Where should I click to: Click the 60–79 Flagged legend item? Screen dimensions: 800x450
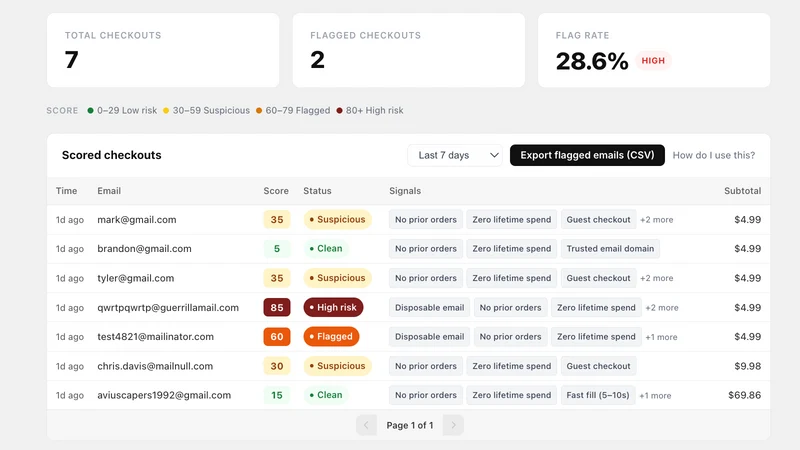[x=293, y=110]
